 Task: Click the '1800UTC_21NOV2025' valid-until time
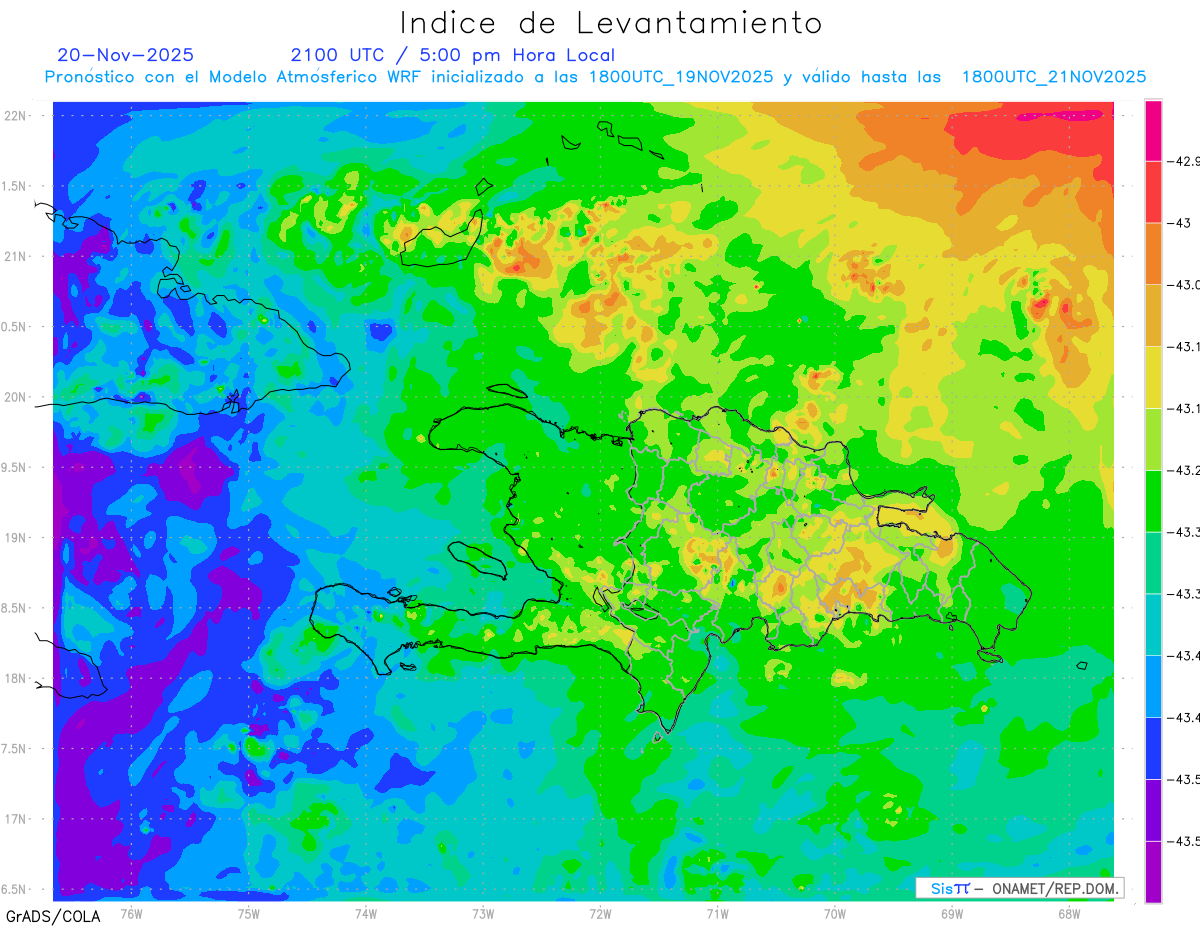pyautogui.click(x=1054, y=77)
